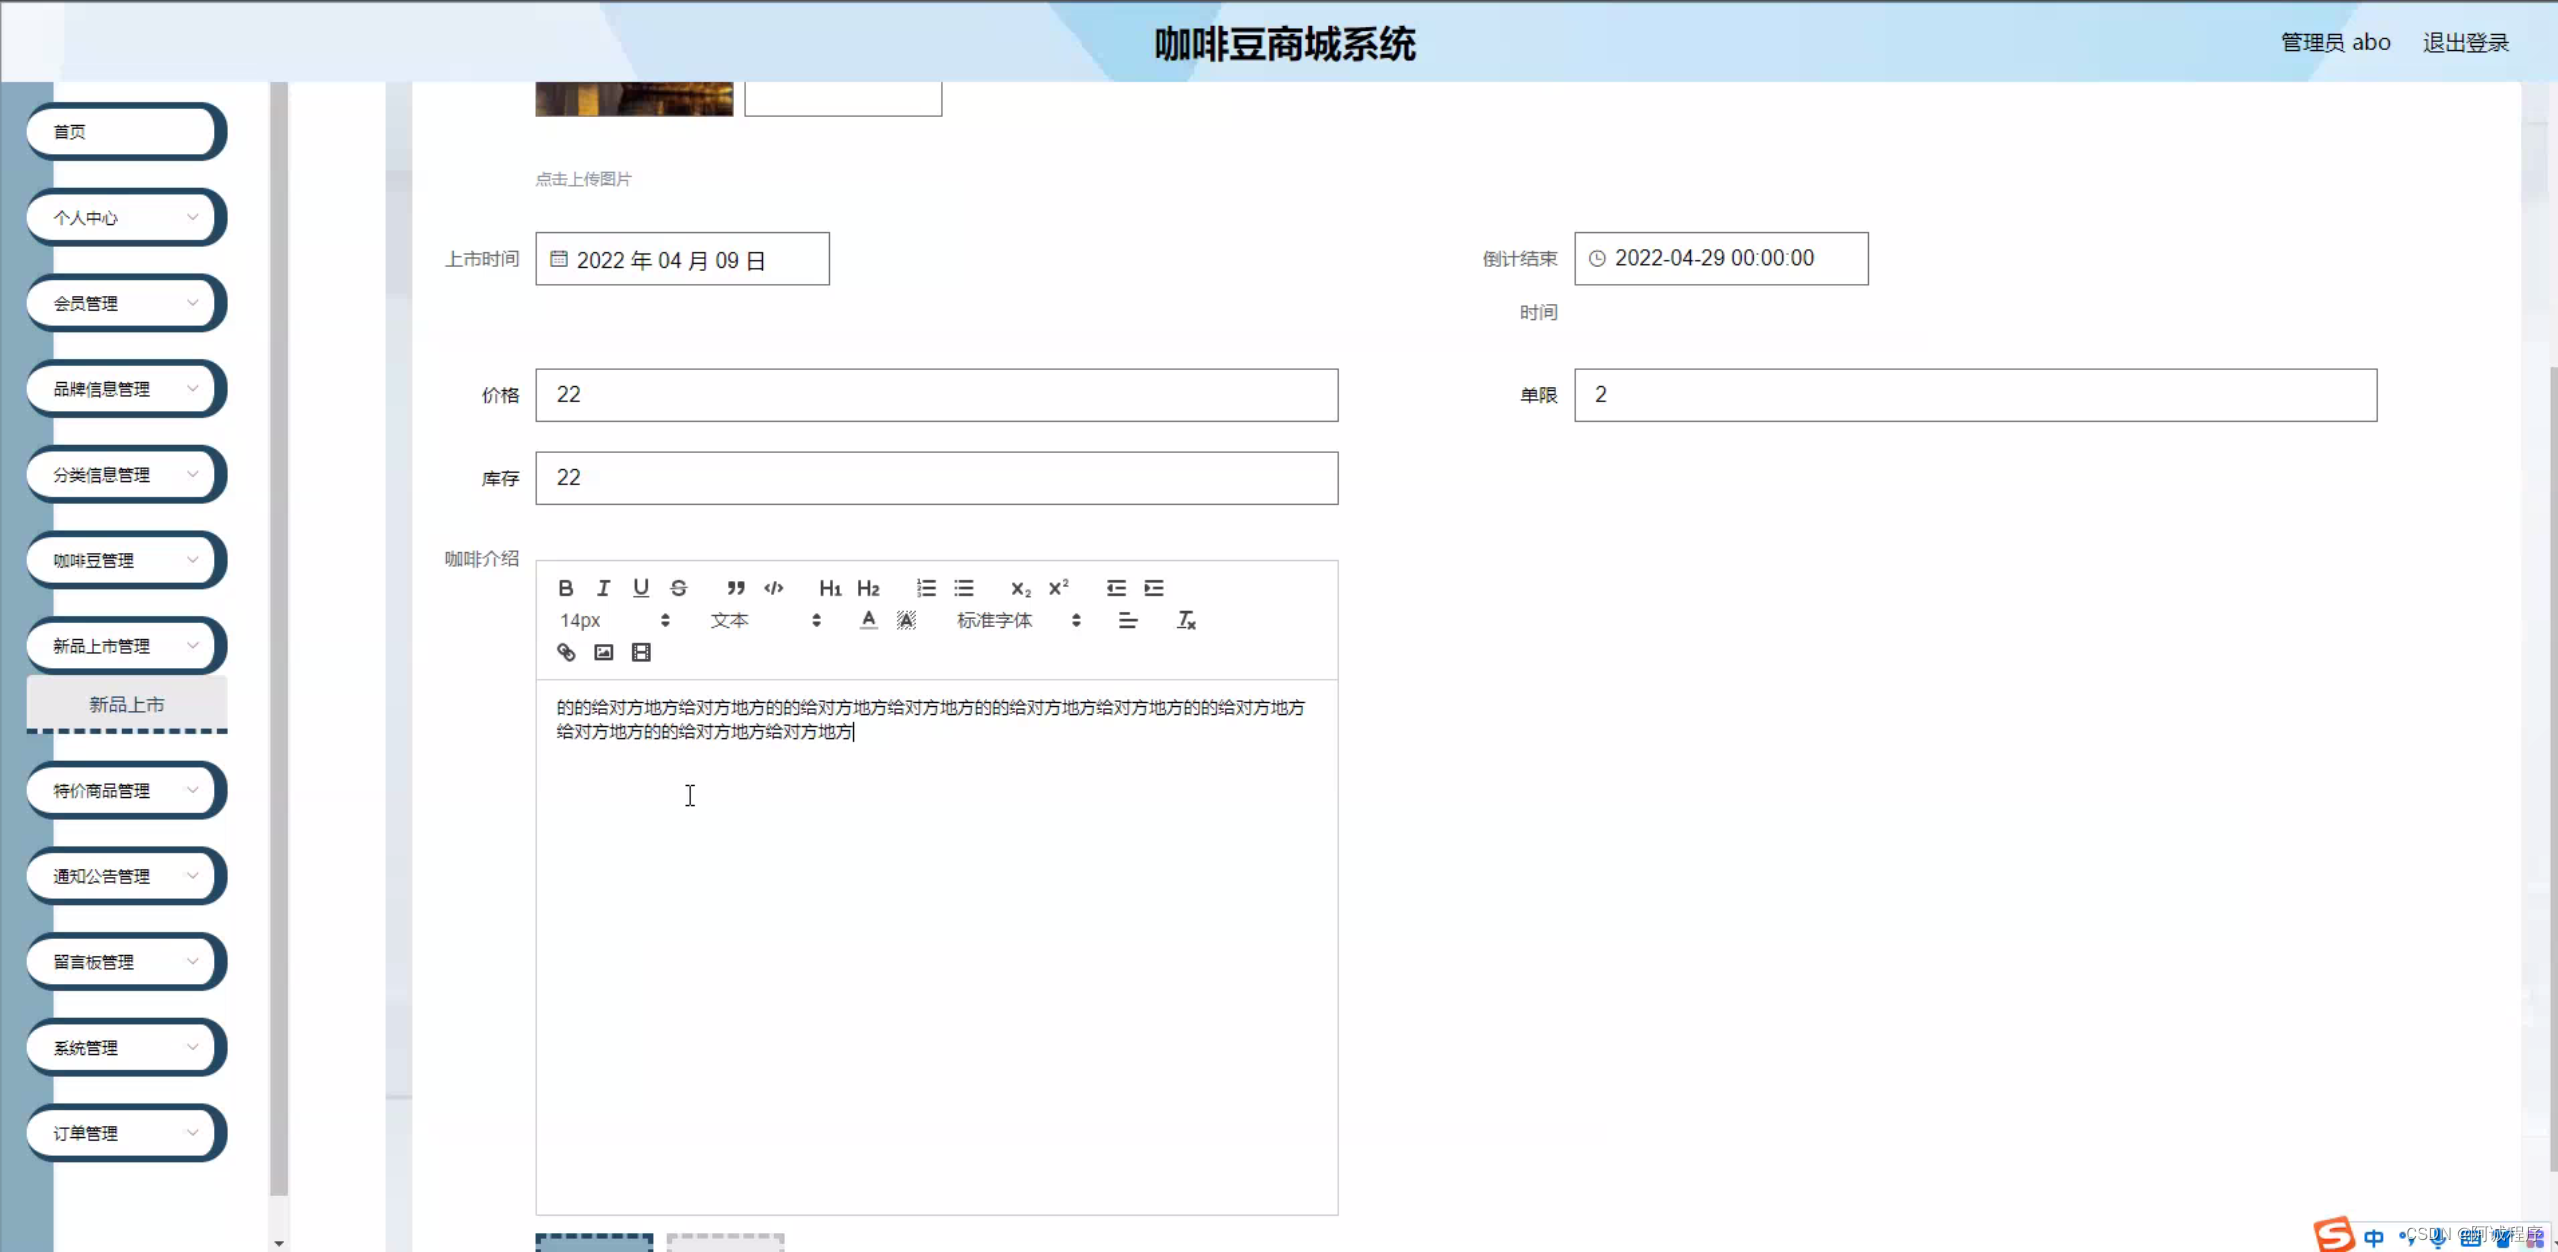Image resolution: width=2558 pixels, height=1252 pixels.
Task: Insert a hyperlink in the editor
Action: pyautogui.click(x=566, y=652)
